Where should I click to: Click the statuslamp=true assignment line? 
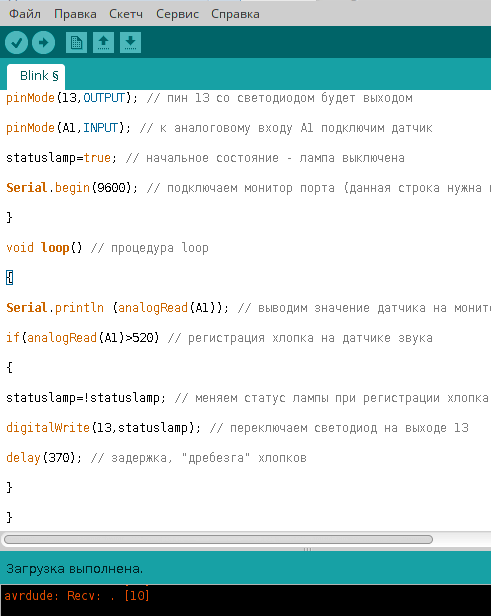click(x=61, y=158)
